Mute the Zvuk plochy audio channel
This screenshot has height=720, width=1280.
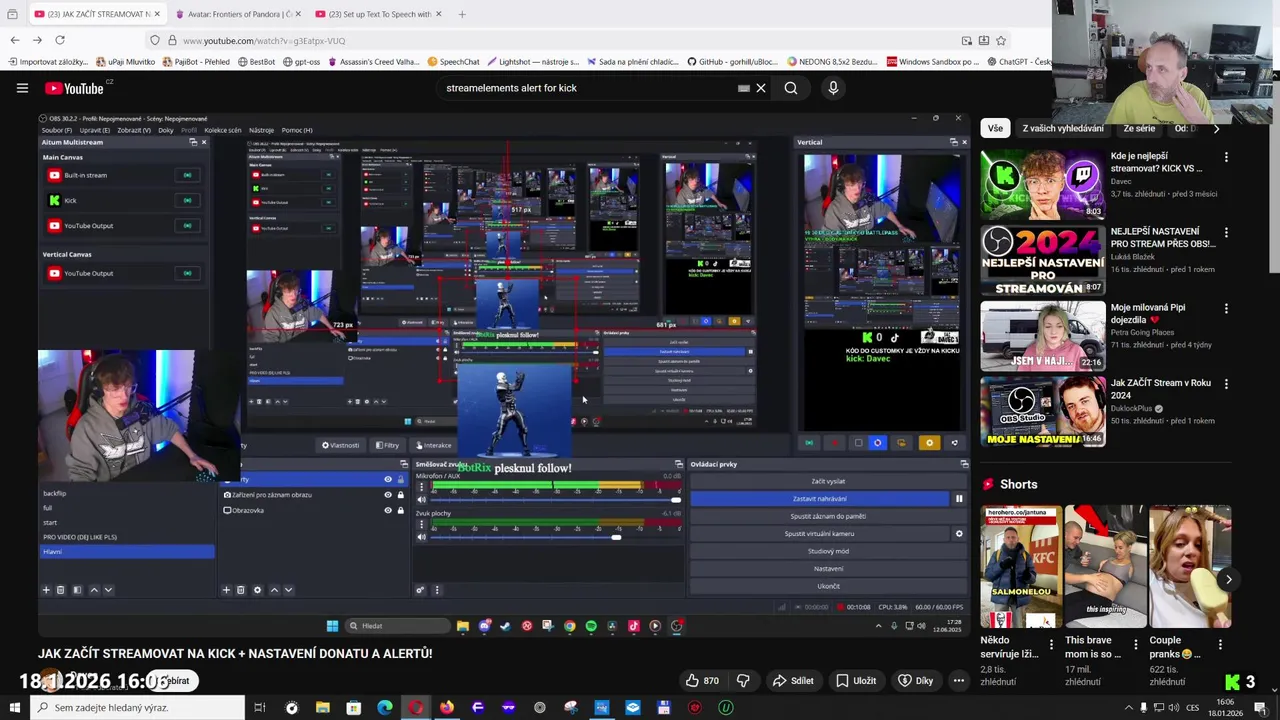[x=421, y=537]
